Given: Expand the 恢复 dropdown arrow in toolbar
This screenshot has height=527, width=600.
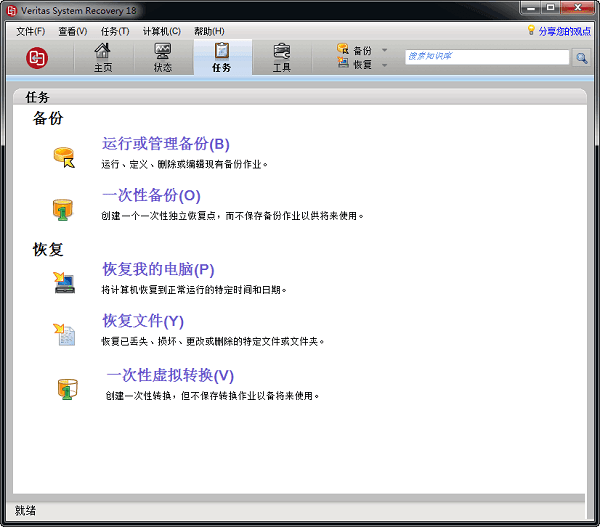Looking at the screenshot, I should pos(385,65).
